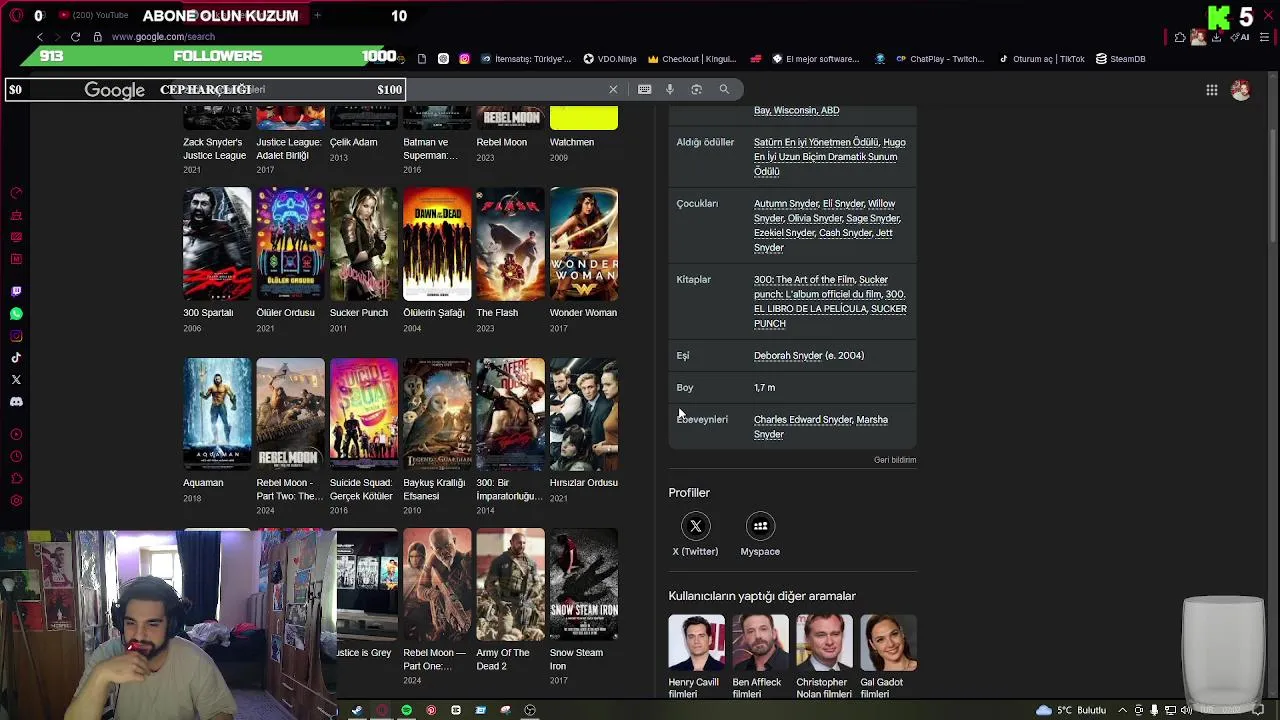The image size is (1280, 720).
Task: Open Satürn En İyi Yönetmen Ödülü link
Action: tap(816, 143)
